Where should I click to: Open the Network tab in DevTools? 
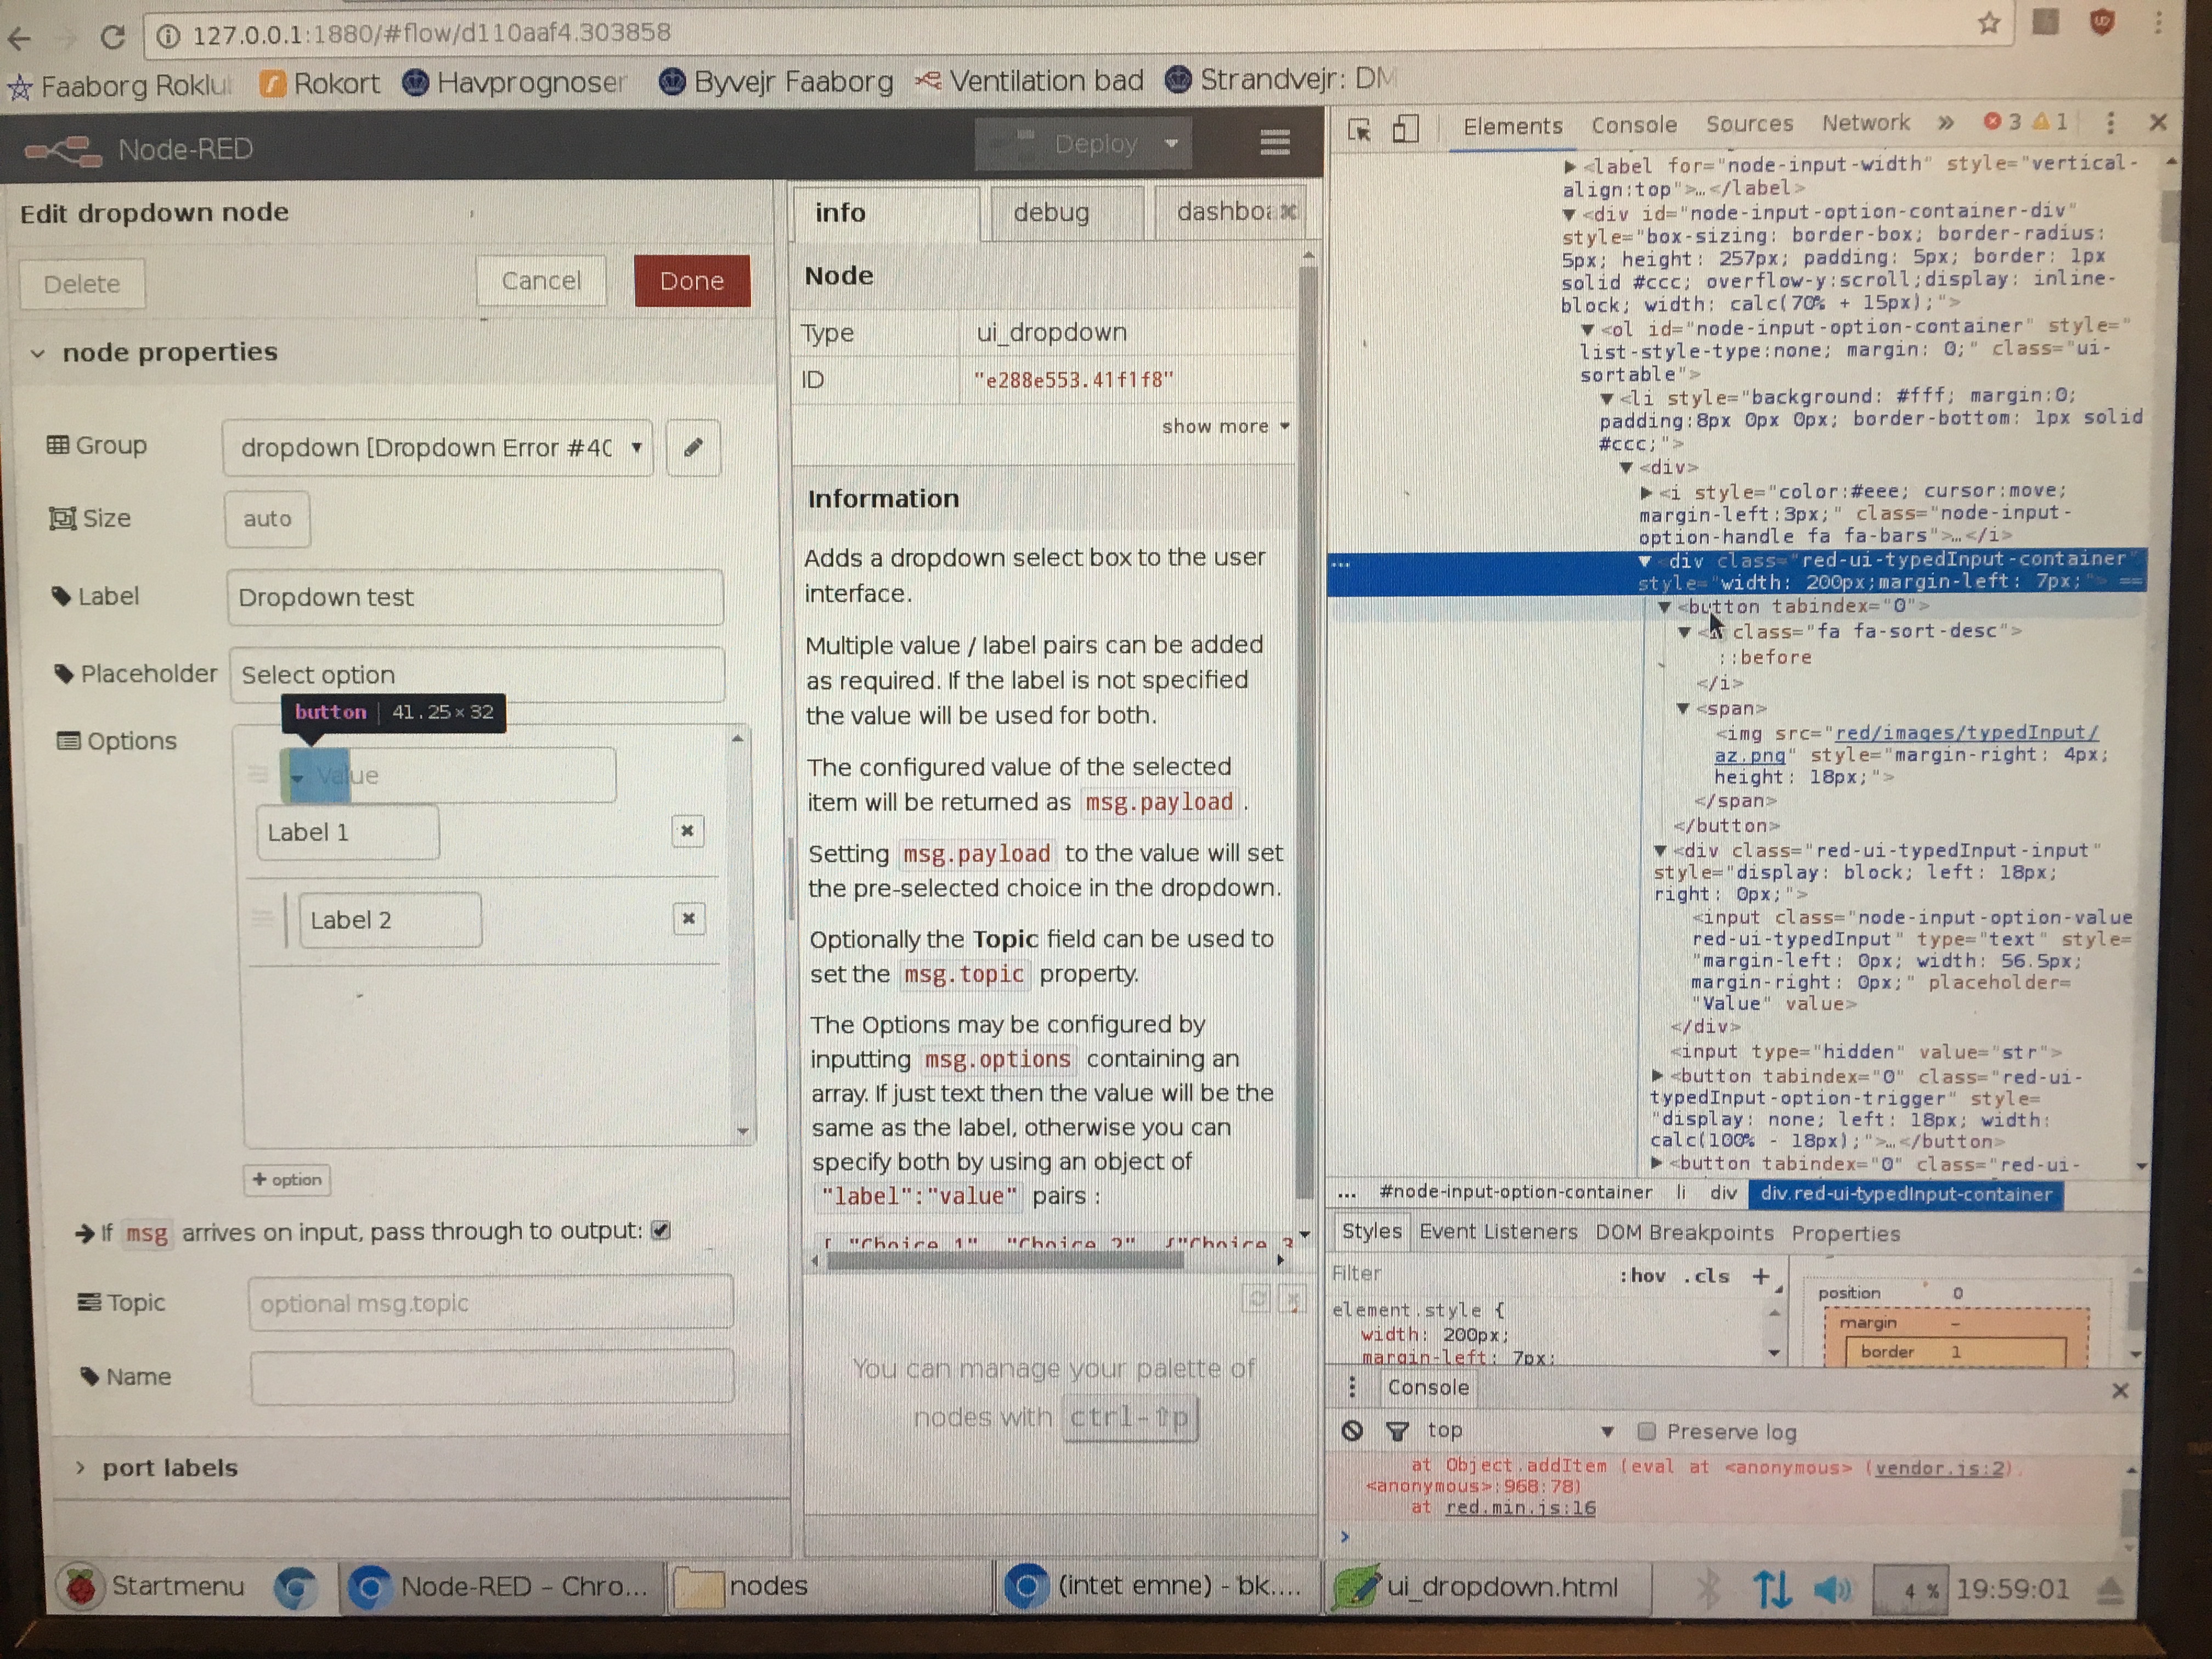[1866, 123]
